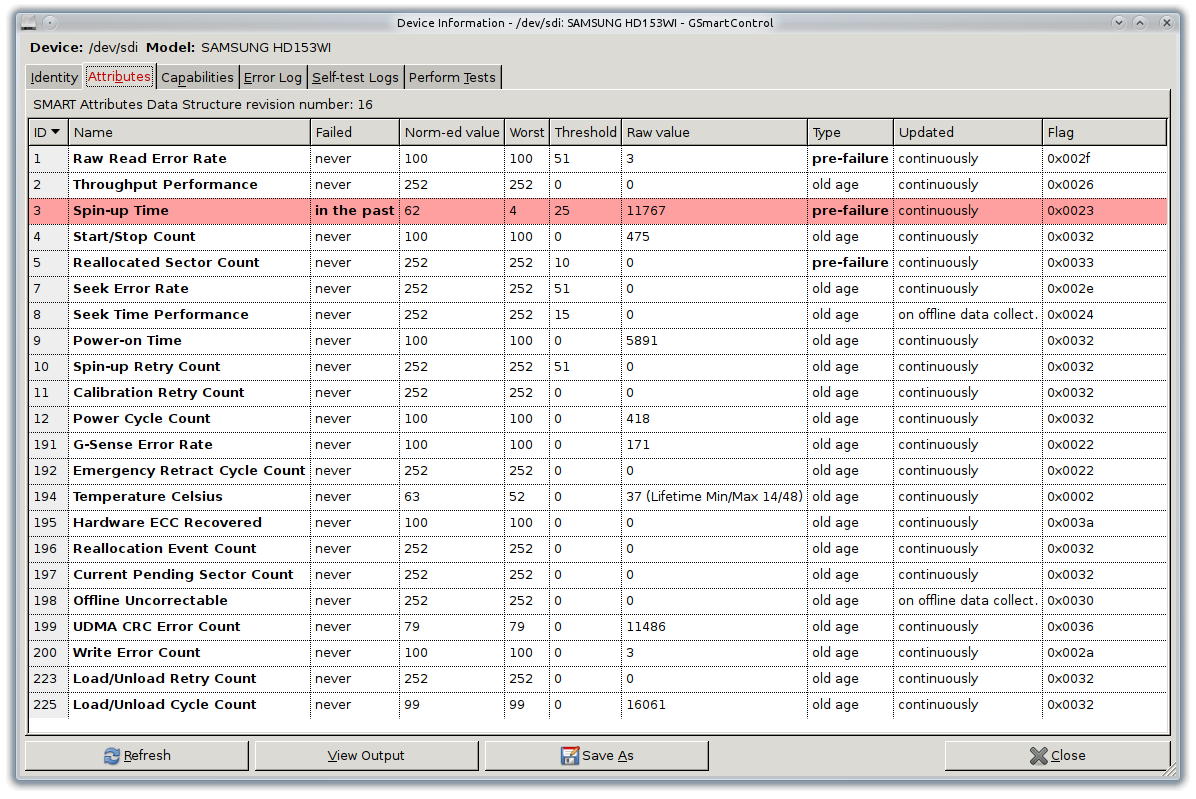Click the Refresh button
The height and width of the screenshot is (799, 1196).
click(x=137, y=756)
